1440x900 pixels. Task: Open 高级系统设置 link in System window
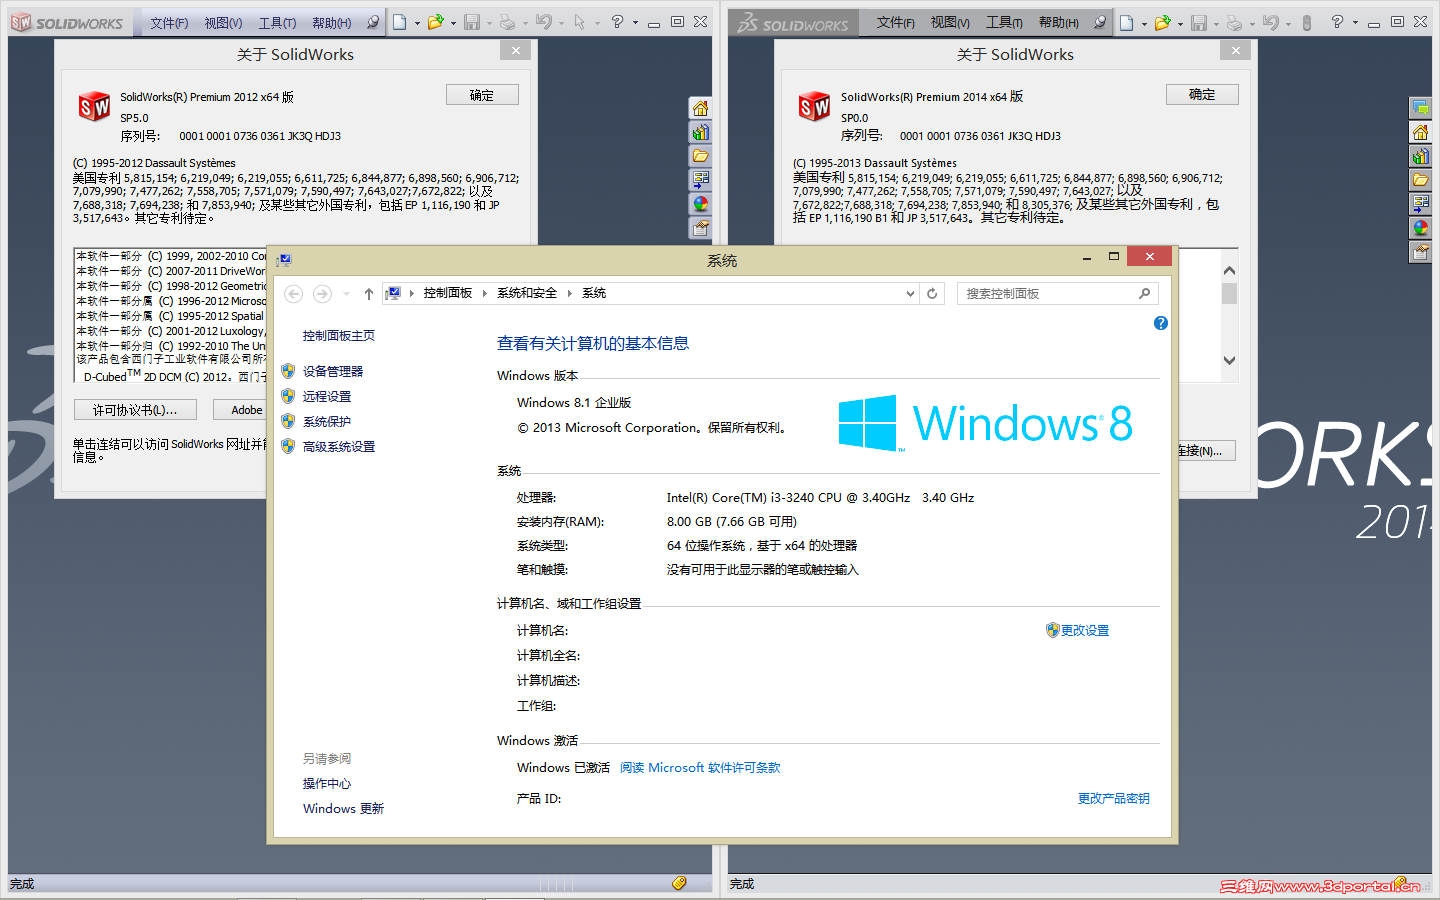(x=339, y=447)
